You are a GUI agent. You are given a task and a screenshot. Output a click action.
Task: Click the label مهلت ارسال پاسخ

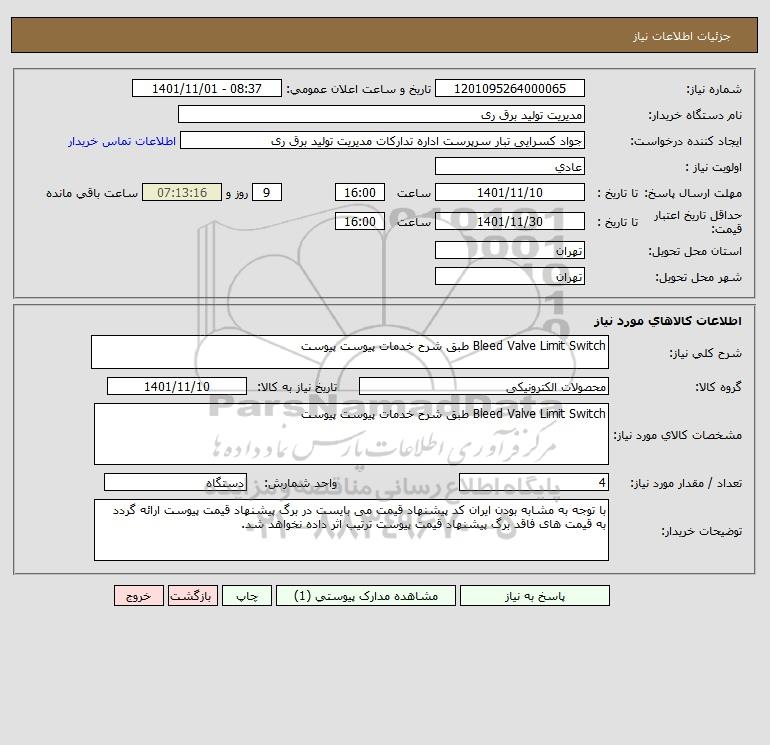(693, 193)
